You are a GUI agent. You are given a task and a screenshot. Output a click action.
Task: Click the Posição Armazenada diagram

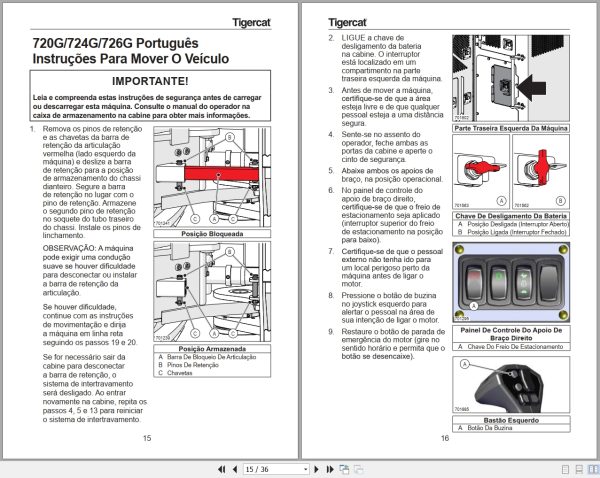coord(212,292)
